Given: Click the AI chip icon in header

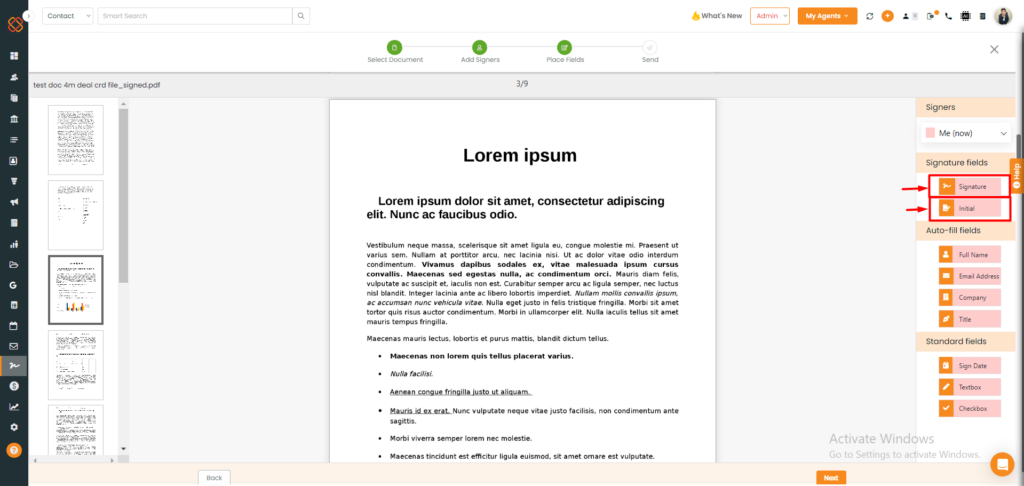Looking at the screenshot, I should coord(965,16).
